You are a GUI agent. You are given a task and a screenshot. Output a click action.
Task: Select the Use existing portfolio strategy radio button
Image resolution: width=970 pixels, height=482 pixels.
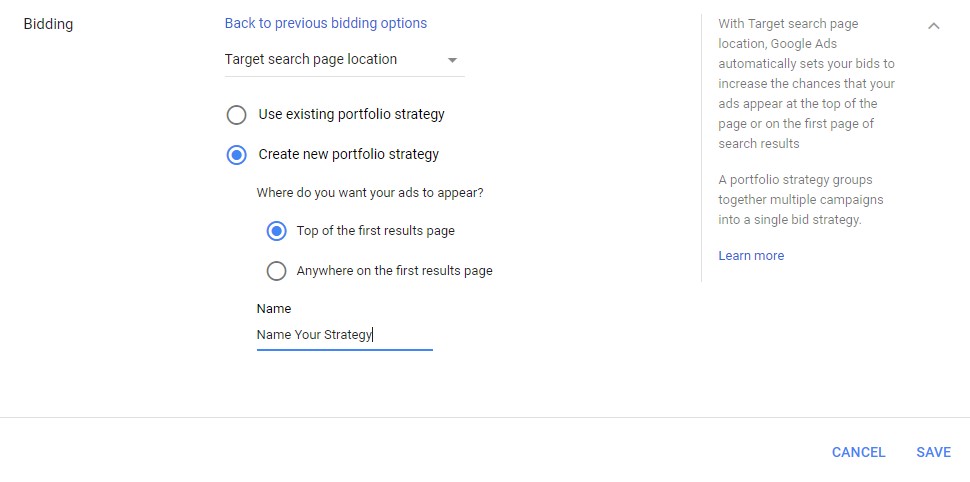[236, 115]
